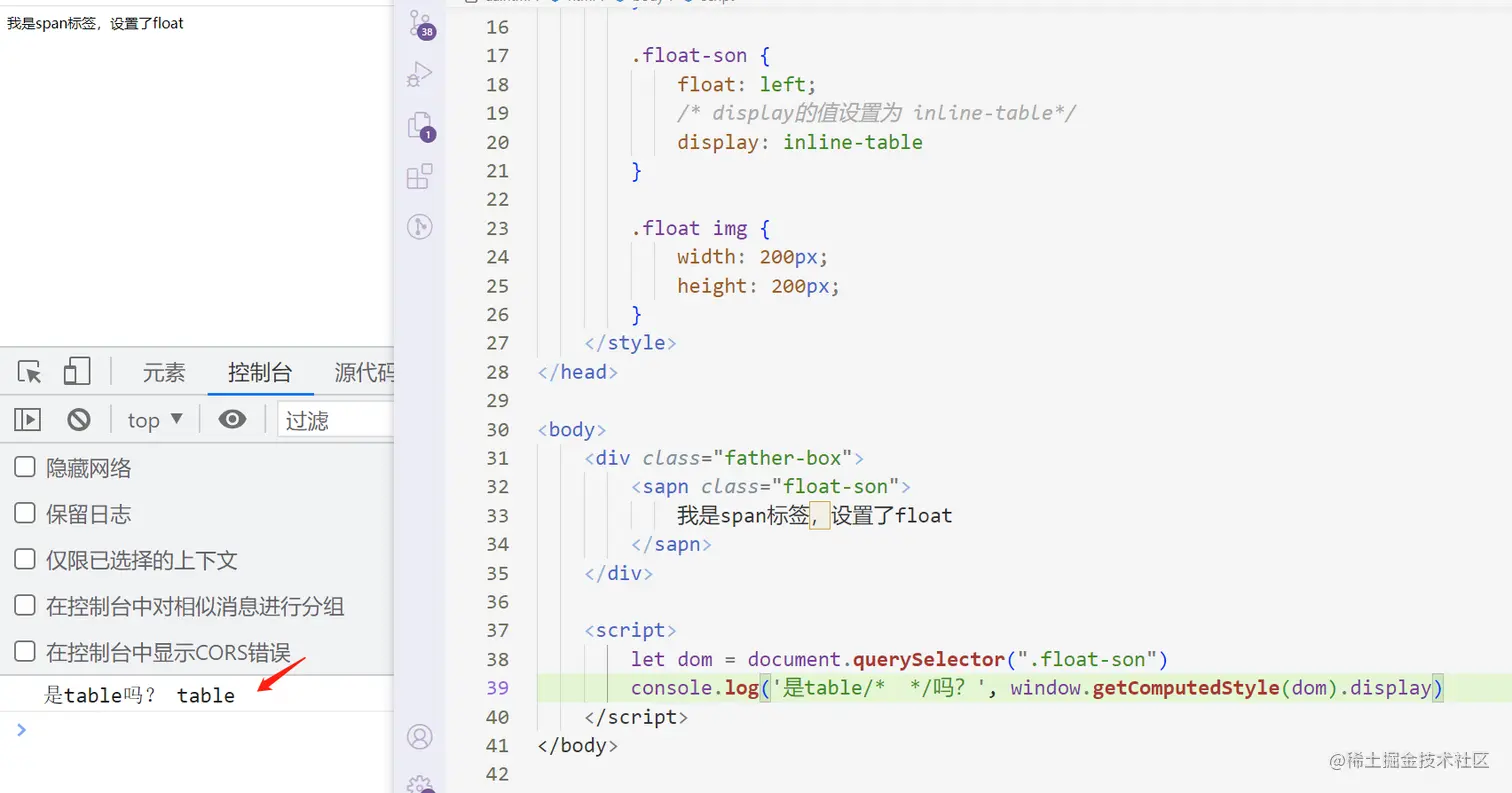Click the closing </body> tag
The height and width of the screenshot is (793, 1512).
pyautogui.click(x=578, y=746)
